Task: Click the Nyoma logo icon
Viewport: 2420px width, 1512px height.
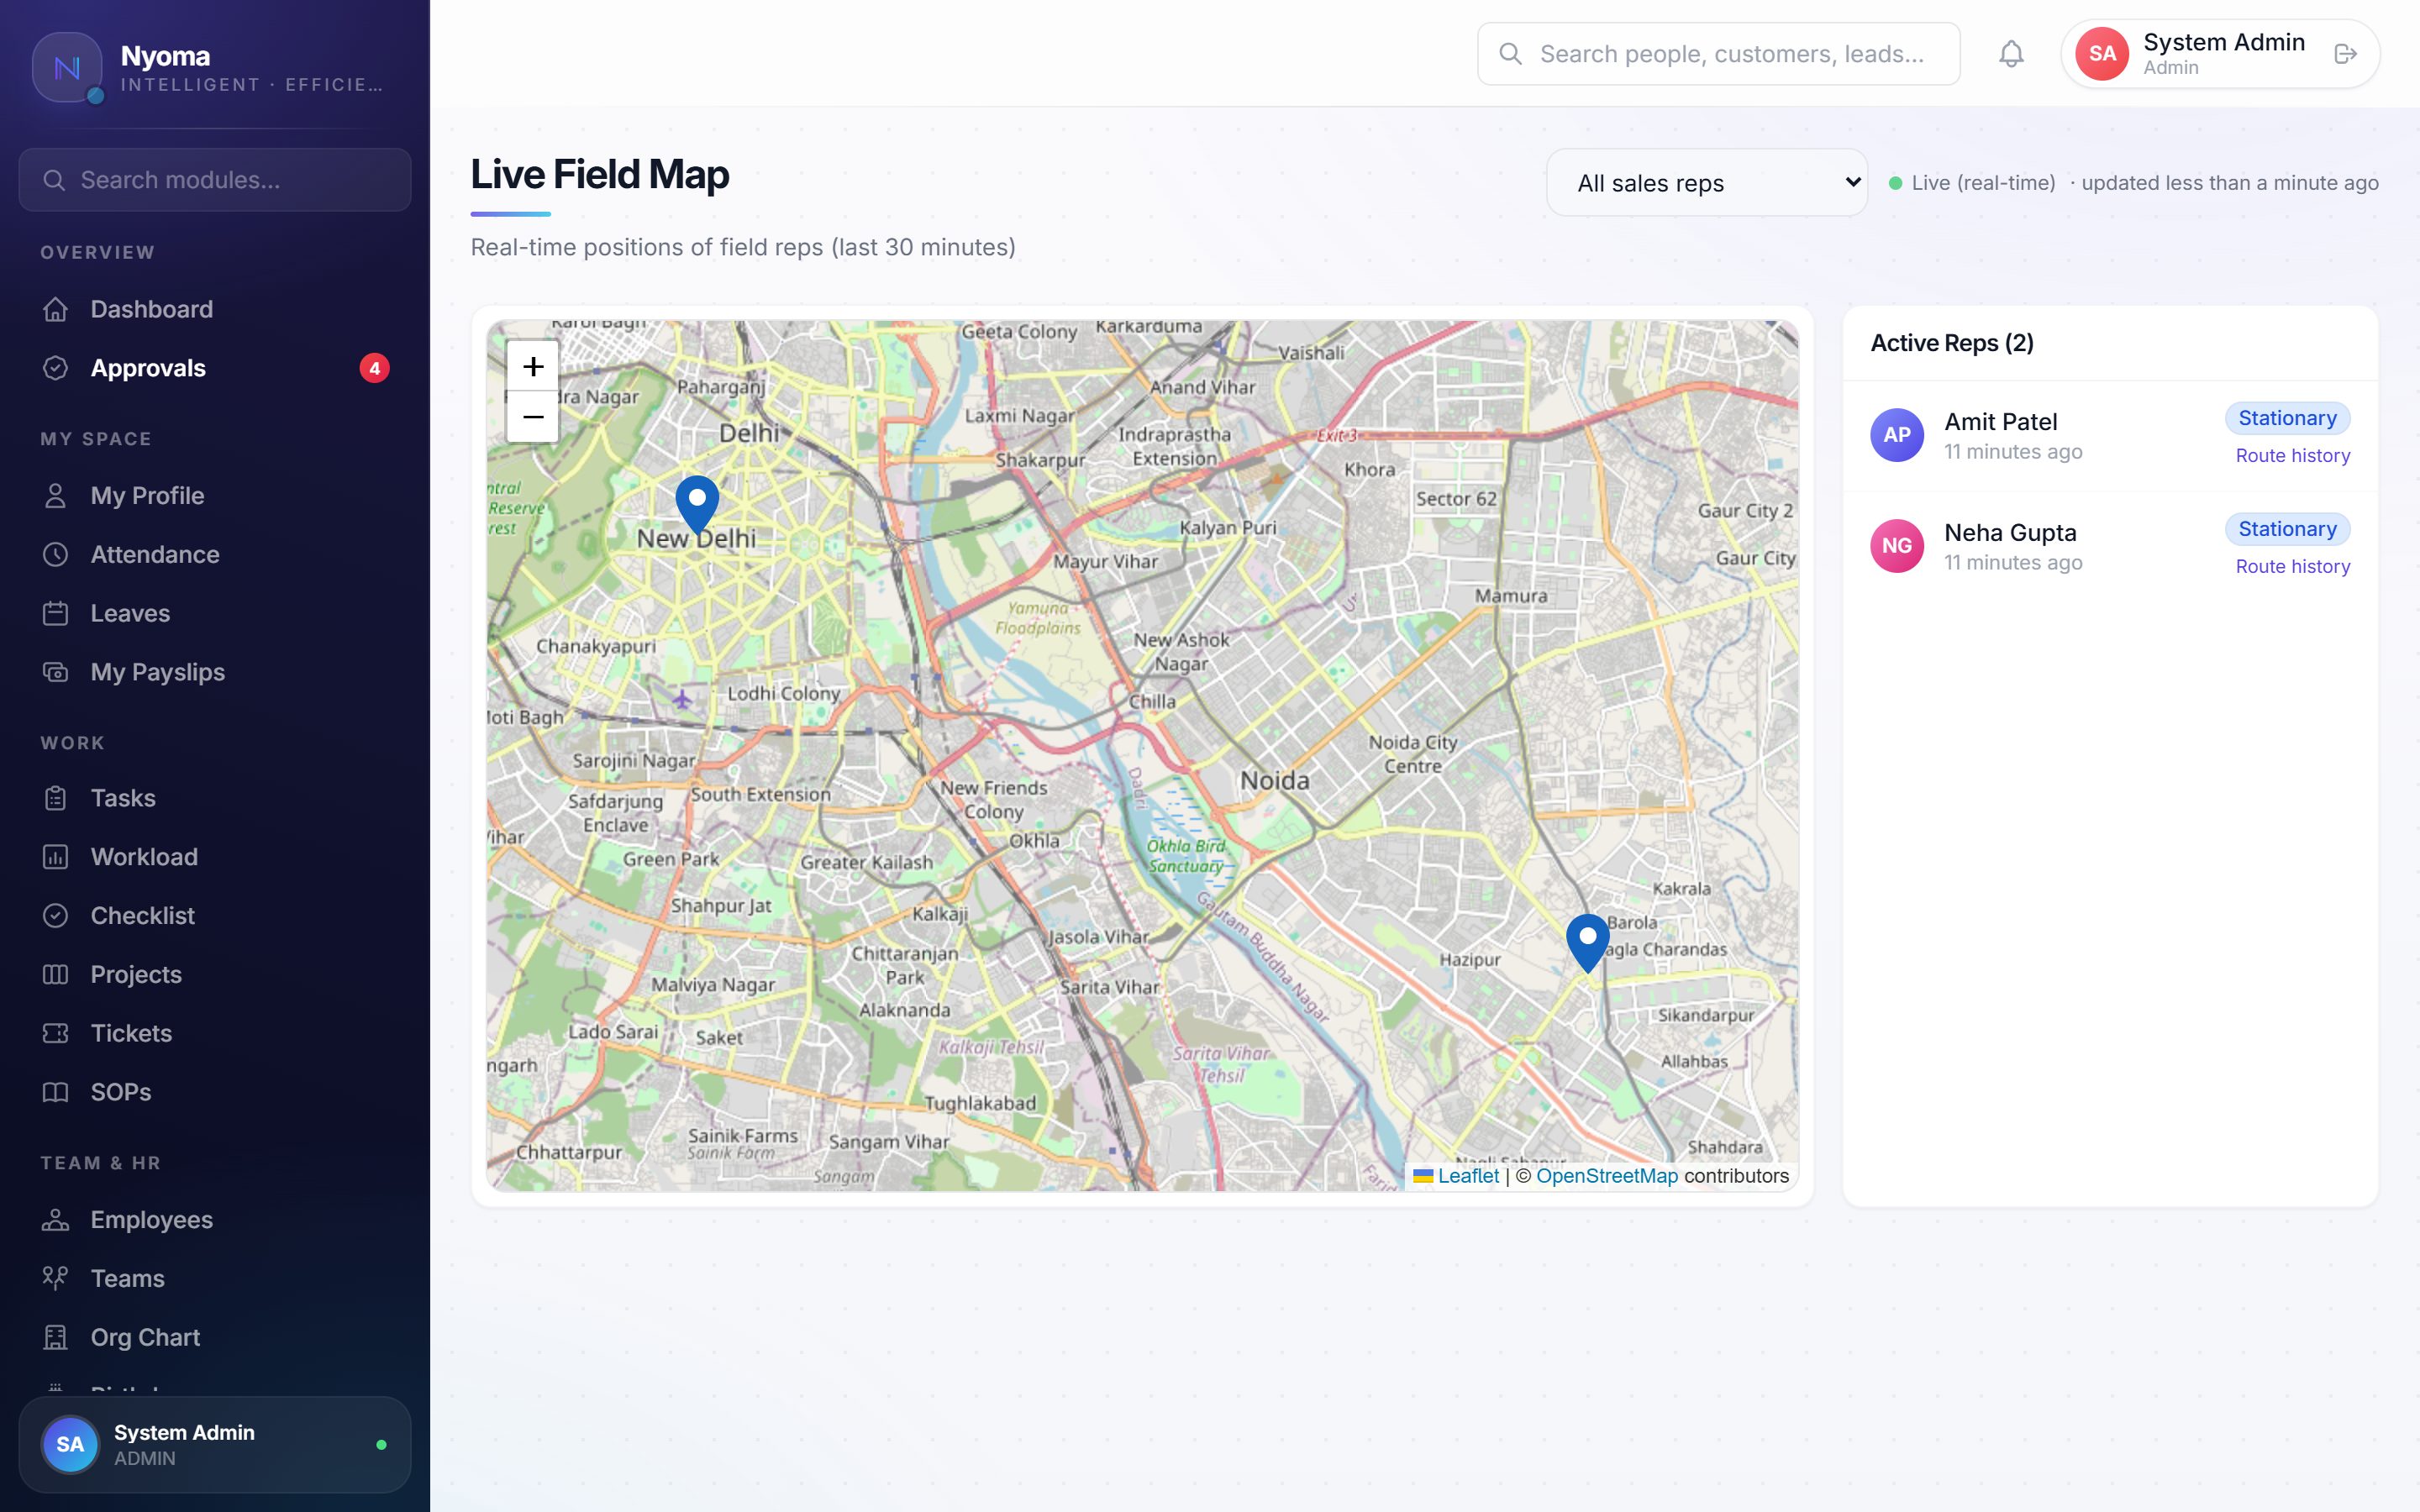Action: (67, 67)
